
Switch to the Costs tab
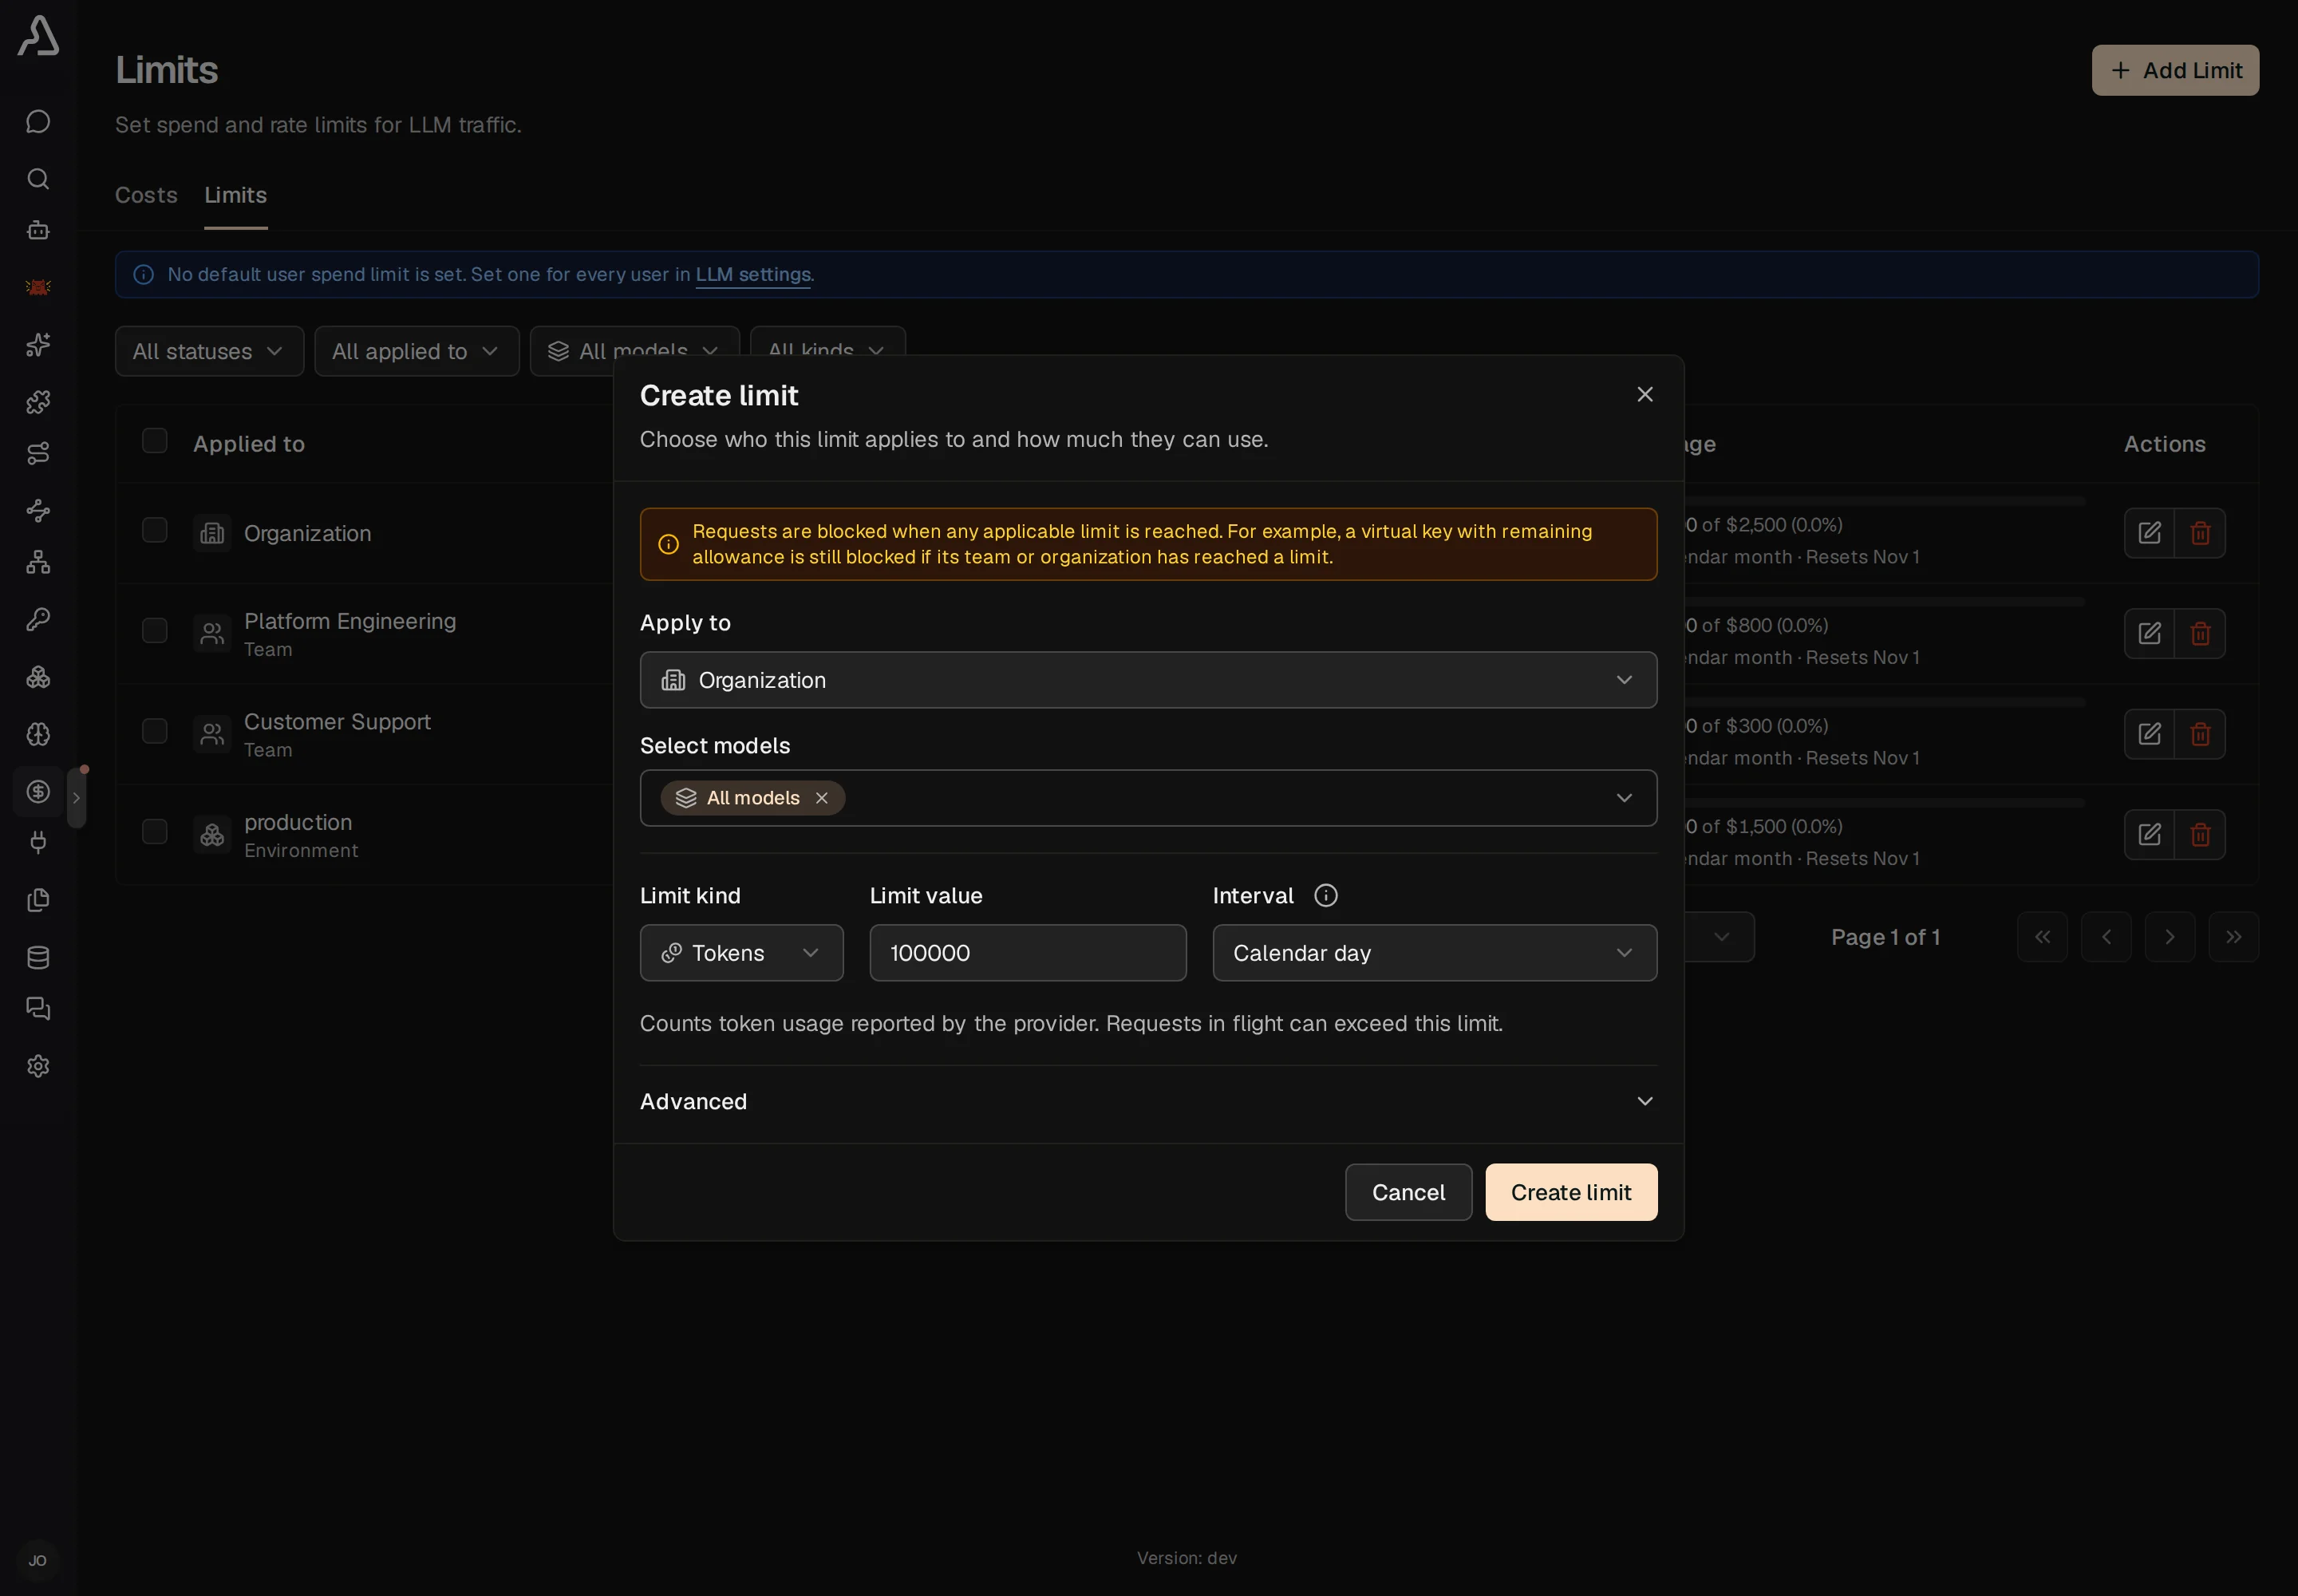[146, 195]
